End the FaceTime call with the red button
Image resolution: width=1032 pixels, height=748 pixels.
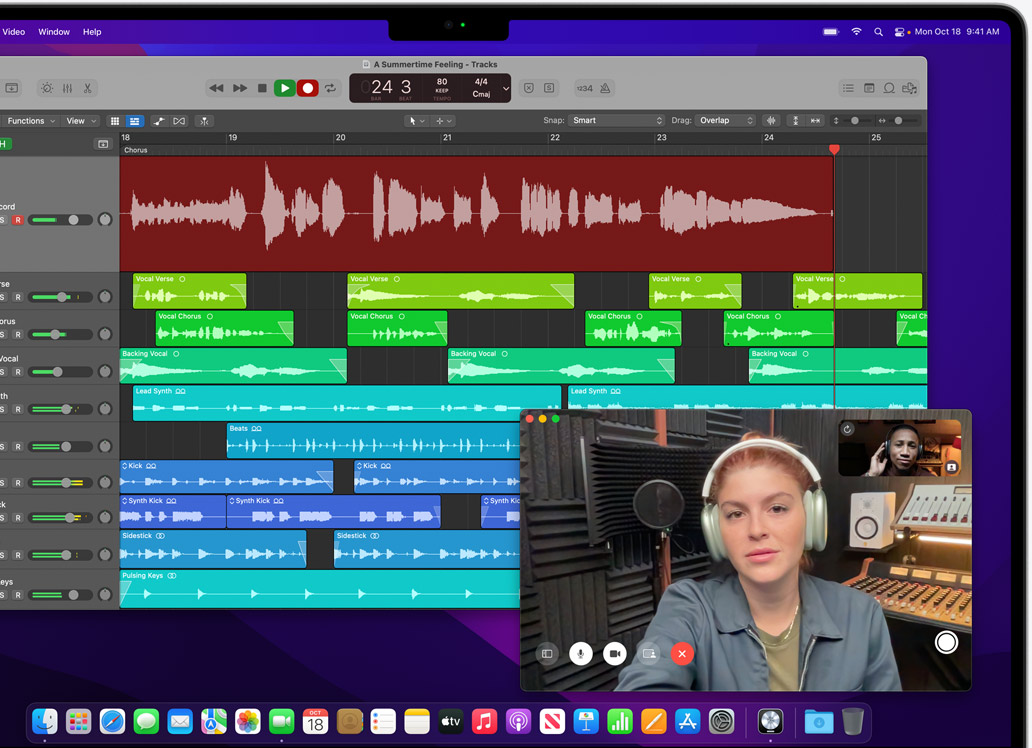click(x=682, y=653)
